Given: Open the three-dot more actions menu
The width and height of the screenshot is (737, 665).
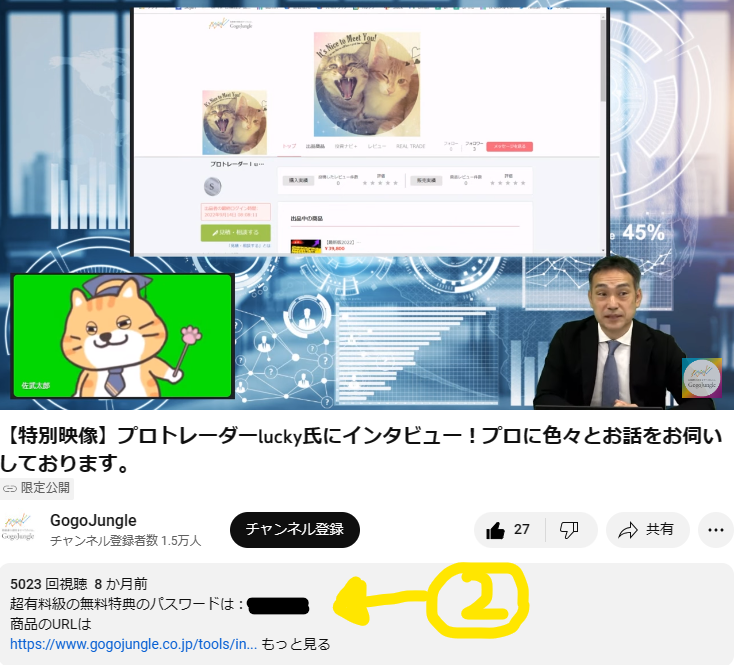Looking at the screenshot, I should point(715,530).
